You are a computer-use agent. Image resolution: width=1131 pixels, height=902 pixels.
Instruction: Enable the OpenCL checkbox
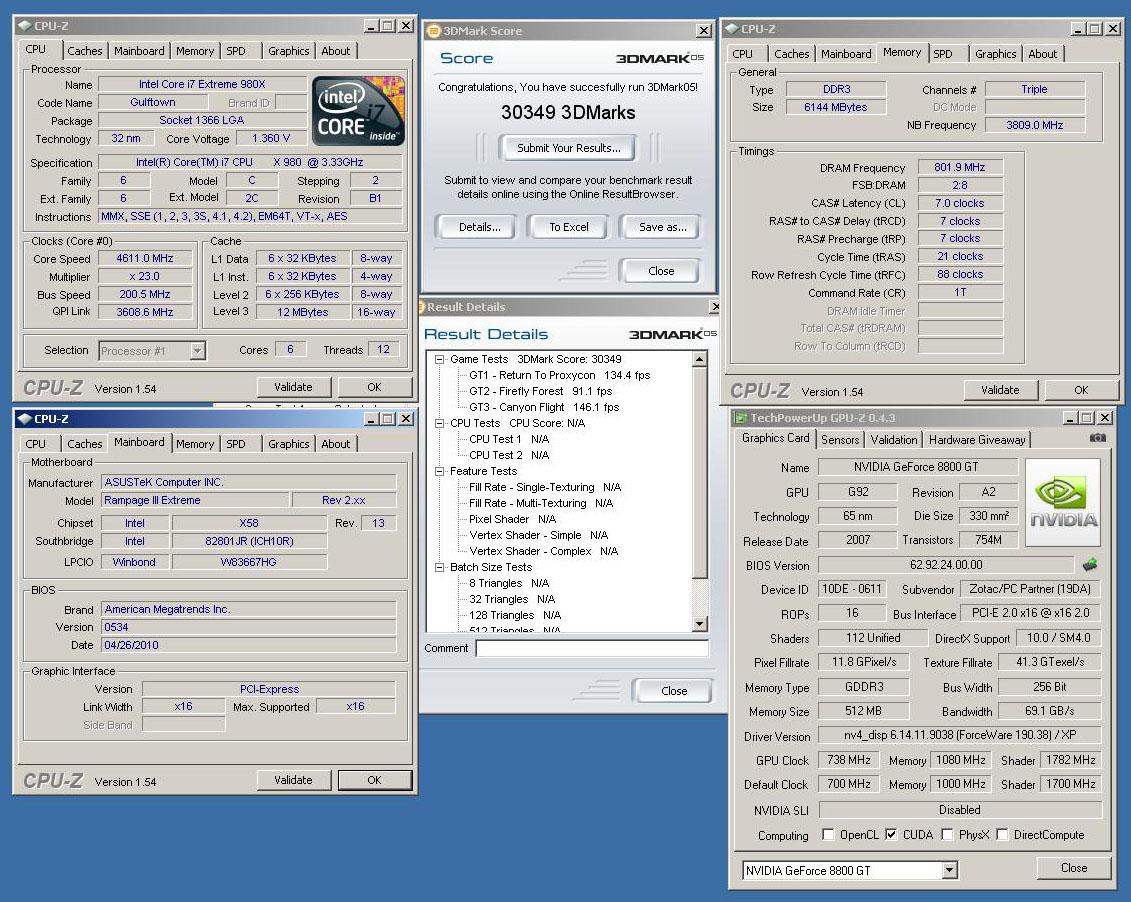(x=827, y=834)
